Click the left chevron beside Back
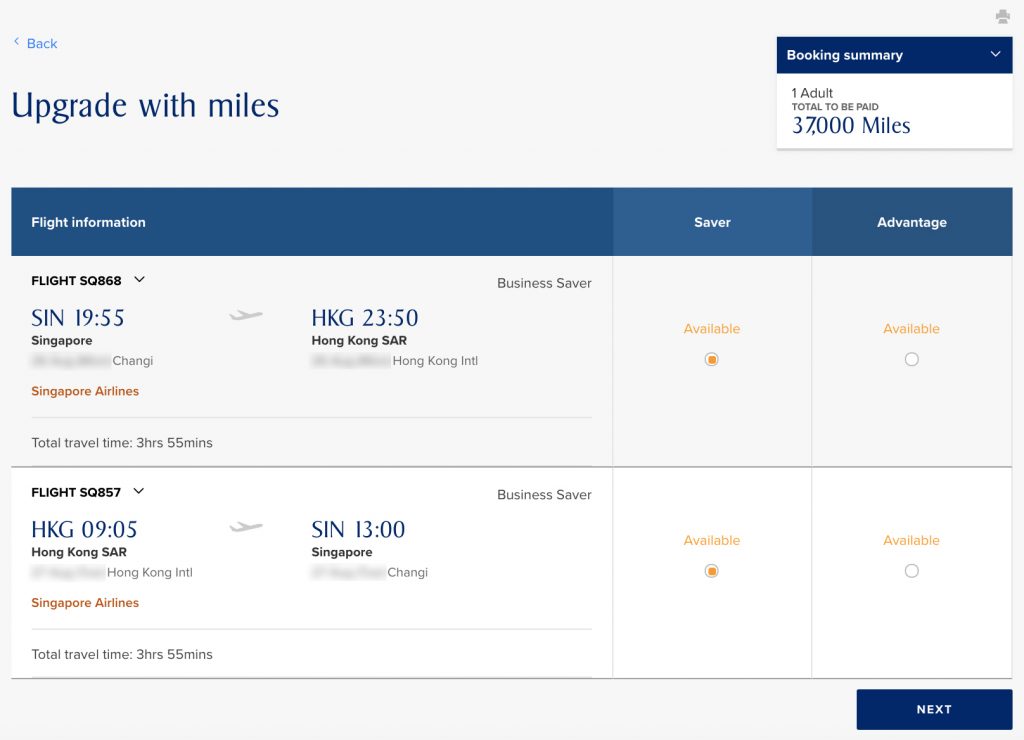The image size is (1024, 740). point(14,42)
